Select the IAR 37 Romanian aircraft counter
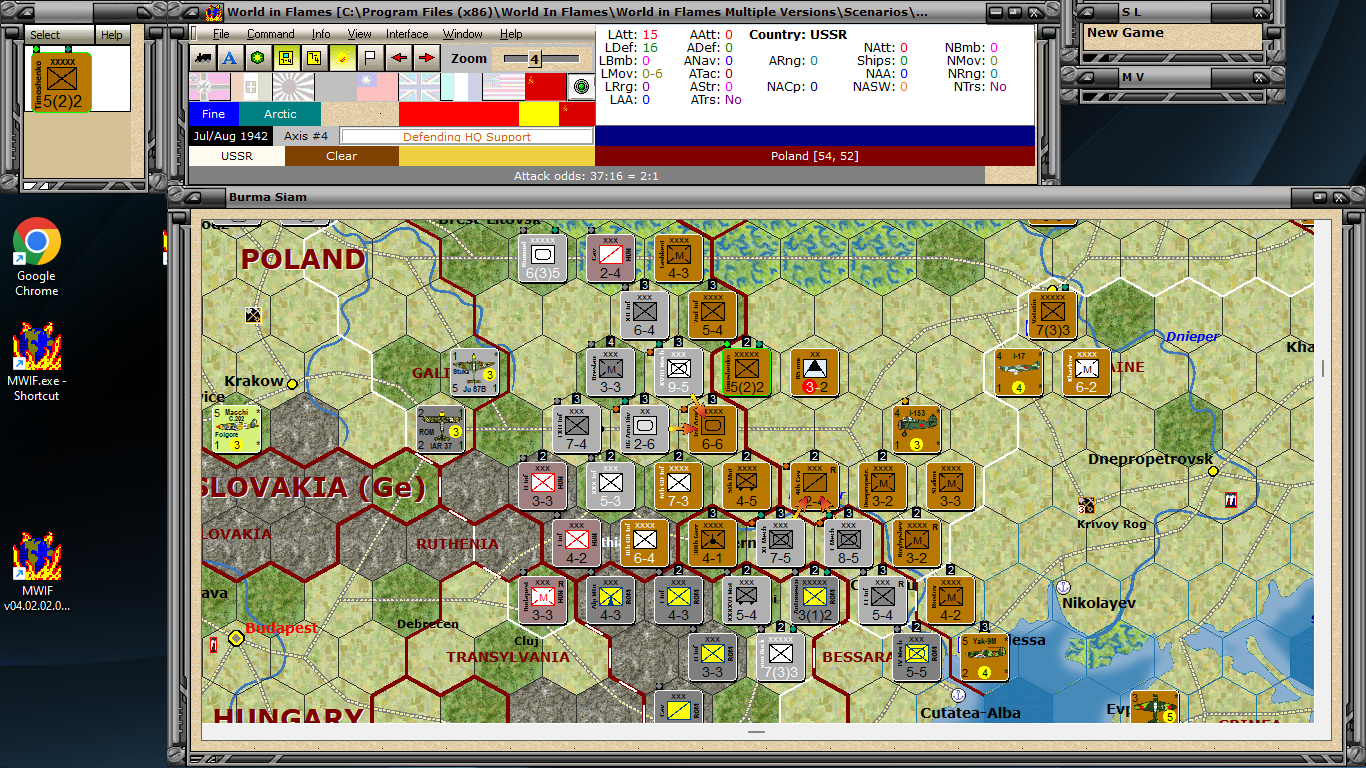 (x=441, y=428)
